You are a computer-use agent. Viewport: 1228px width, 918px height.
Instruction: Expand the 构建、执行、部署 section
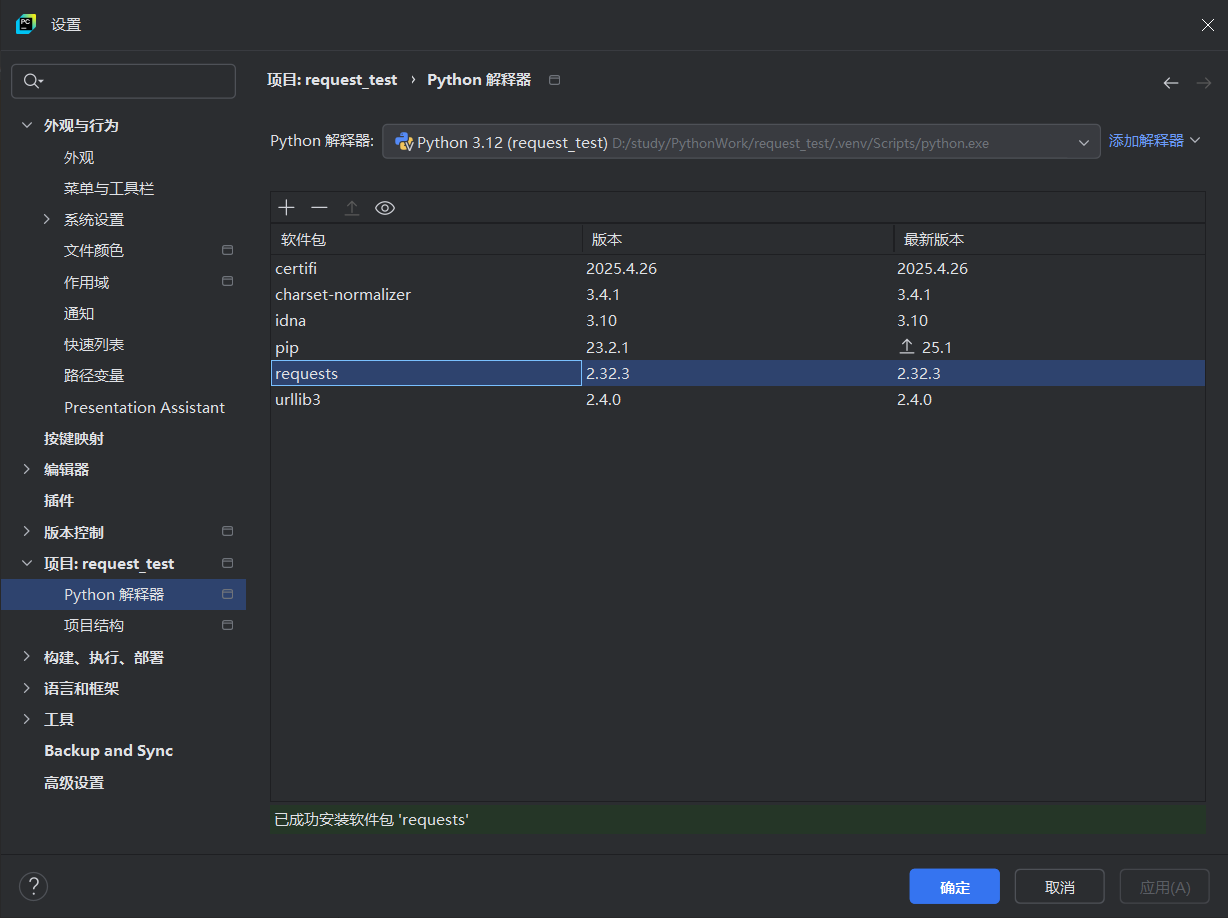(27, 657)
